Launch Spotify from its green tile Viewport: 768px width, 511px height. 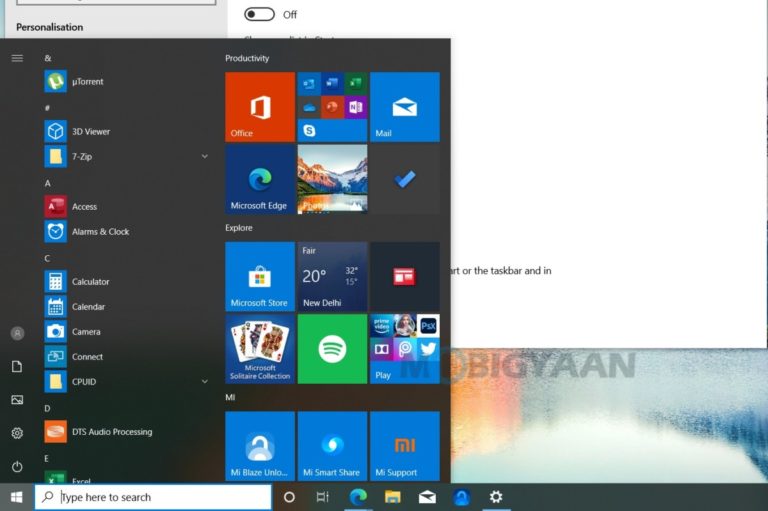point(332,349)
